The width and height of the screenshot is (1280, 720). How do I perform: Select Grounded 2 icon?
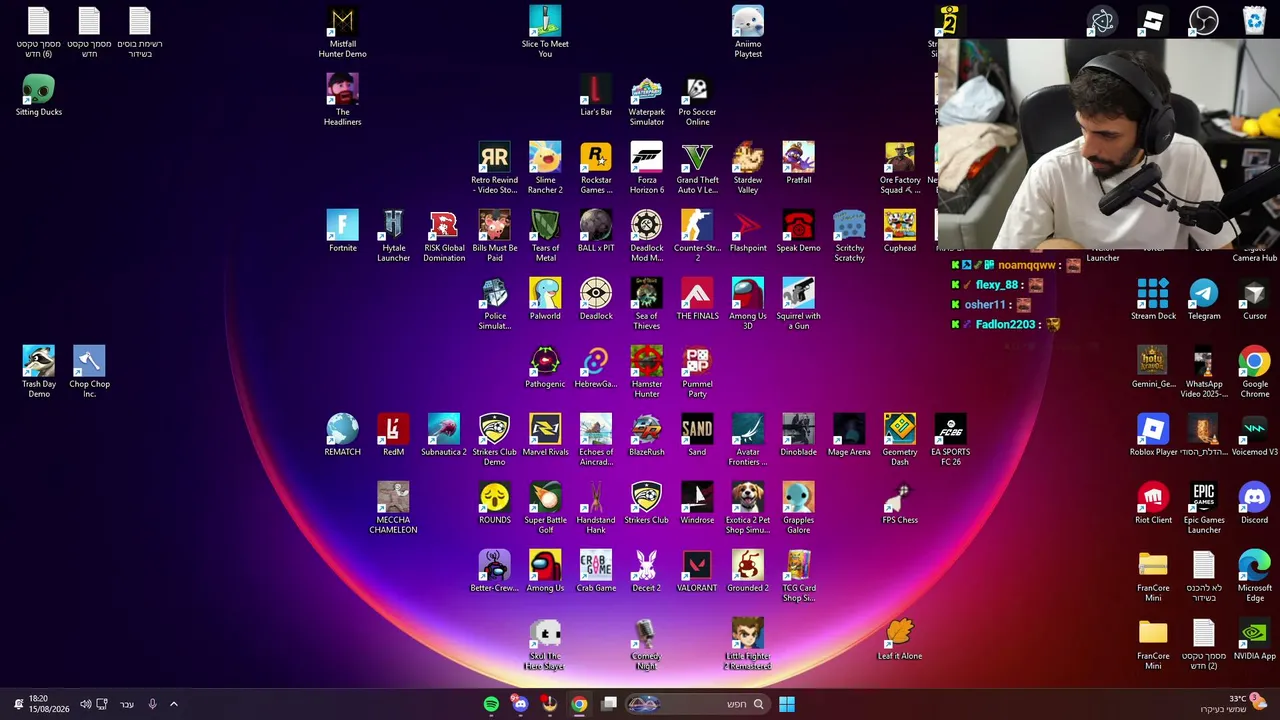tap(748, 571)
